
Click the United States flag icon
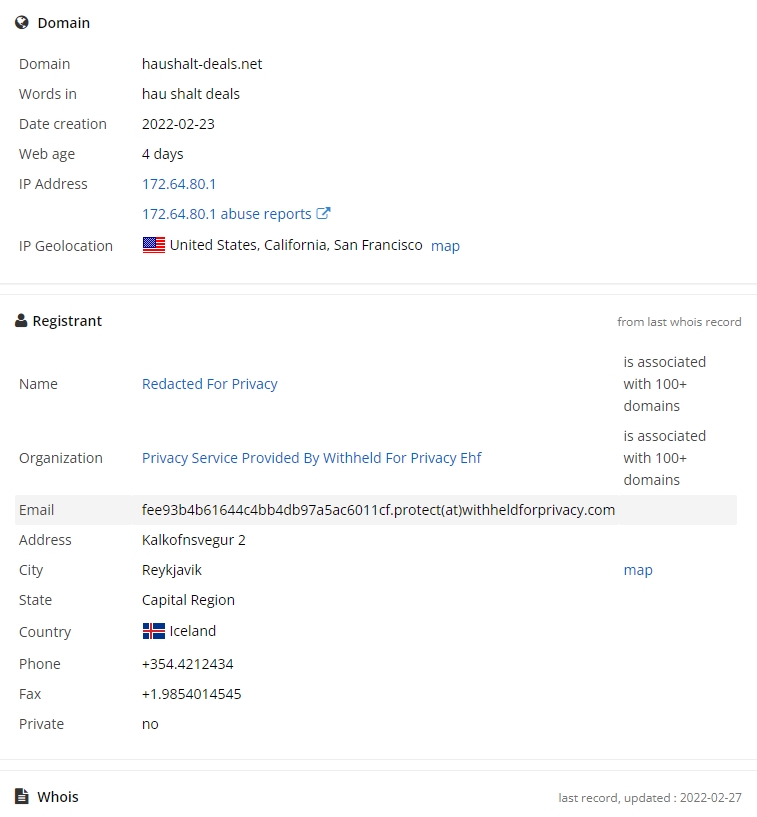pos(154,245)
